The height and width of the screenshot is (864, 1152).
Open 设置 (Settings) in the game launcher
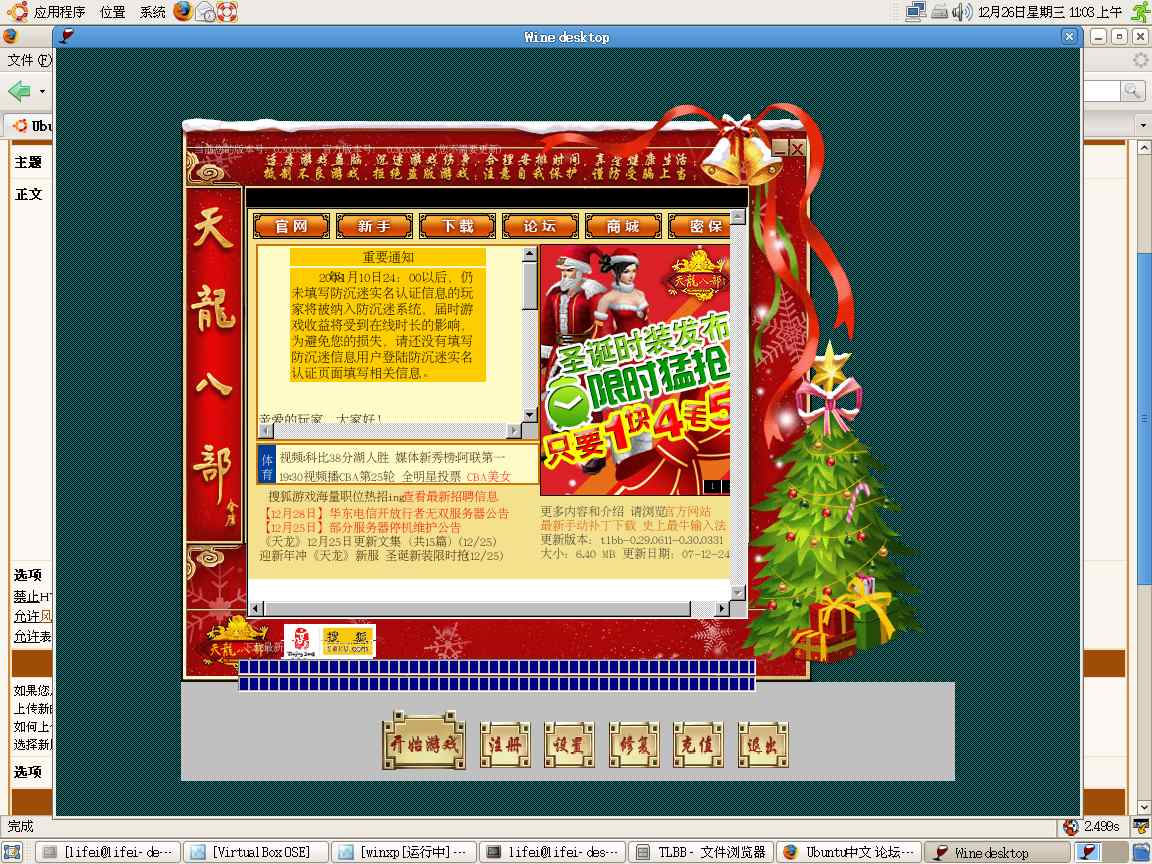point(569,745)
